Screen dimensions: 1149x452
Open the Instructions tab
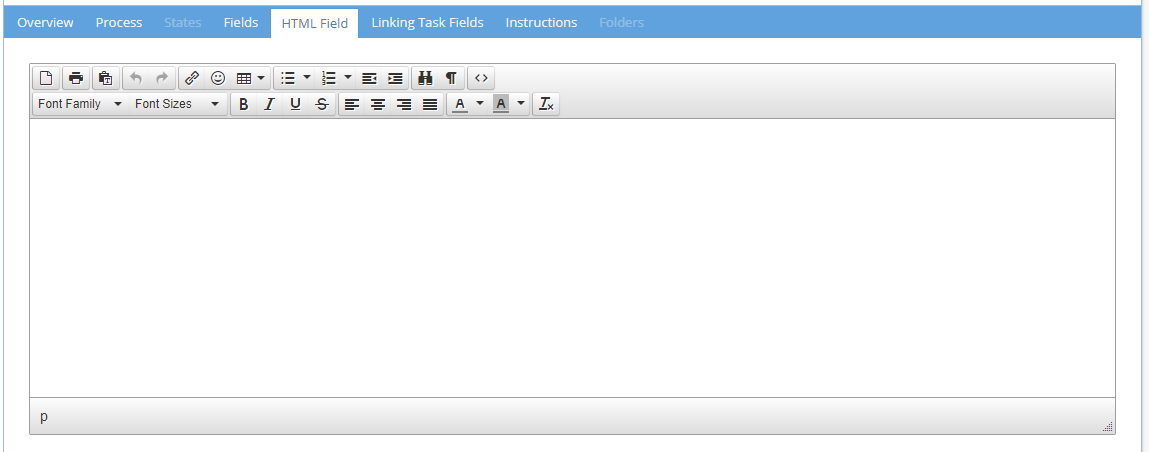coord(542,23)
